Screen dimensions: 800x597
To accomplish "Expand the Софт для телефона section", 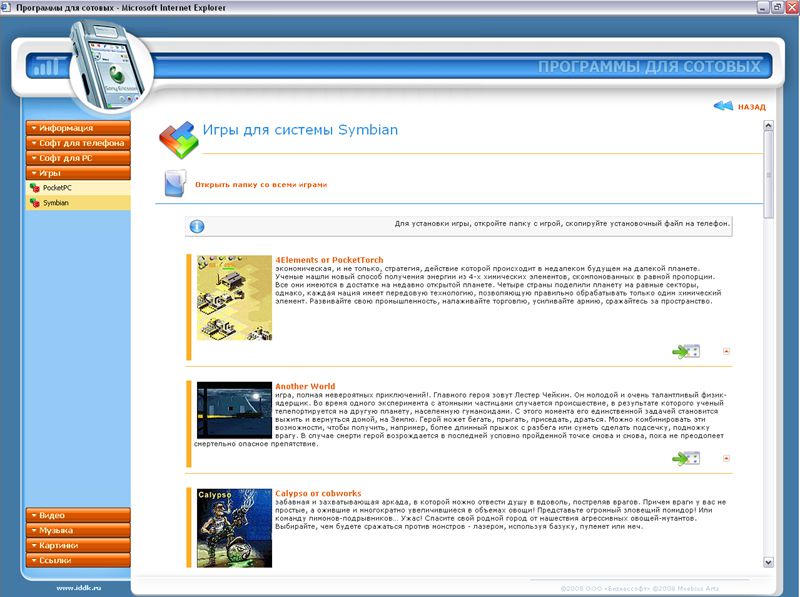I will tap(78, 143).
